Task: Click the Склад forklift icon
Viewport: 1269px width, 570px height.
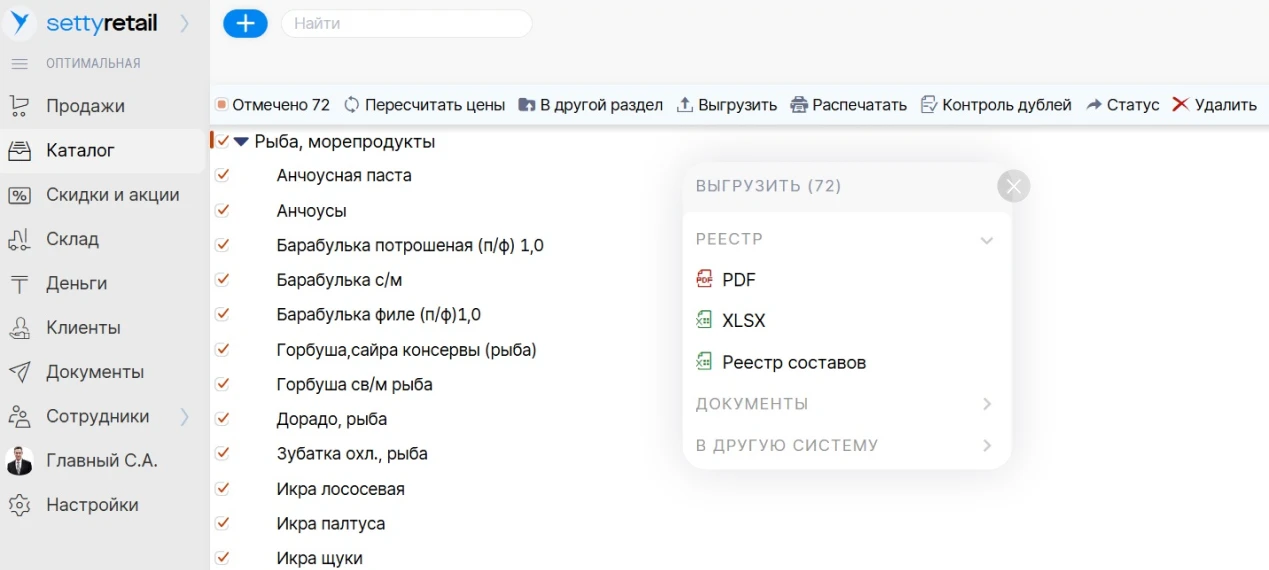Action: (x=19, y=239)
